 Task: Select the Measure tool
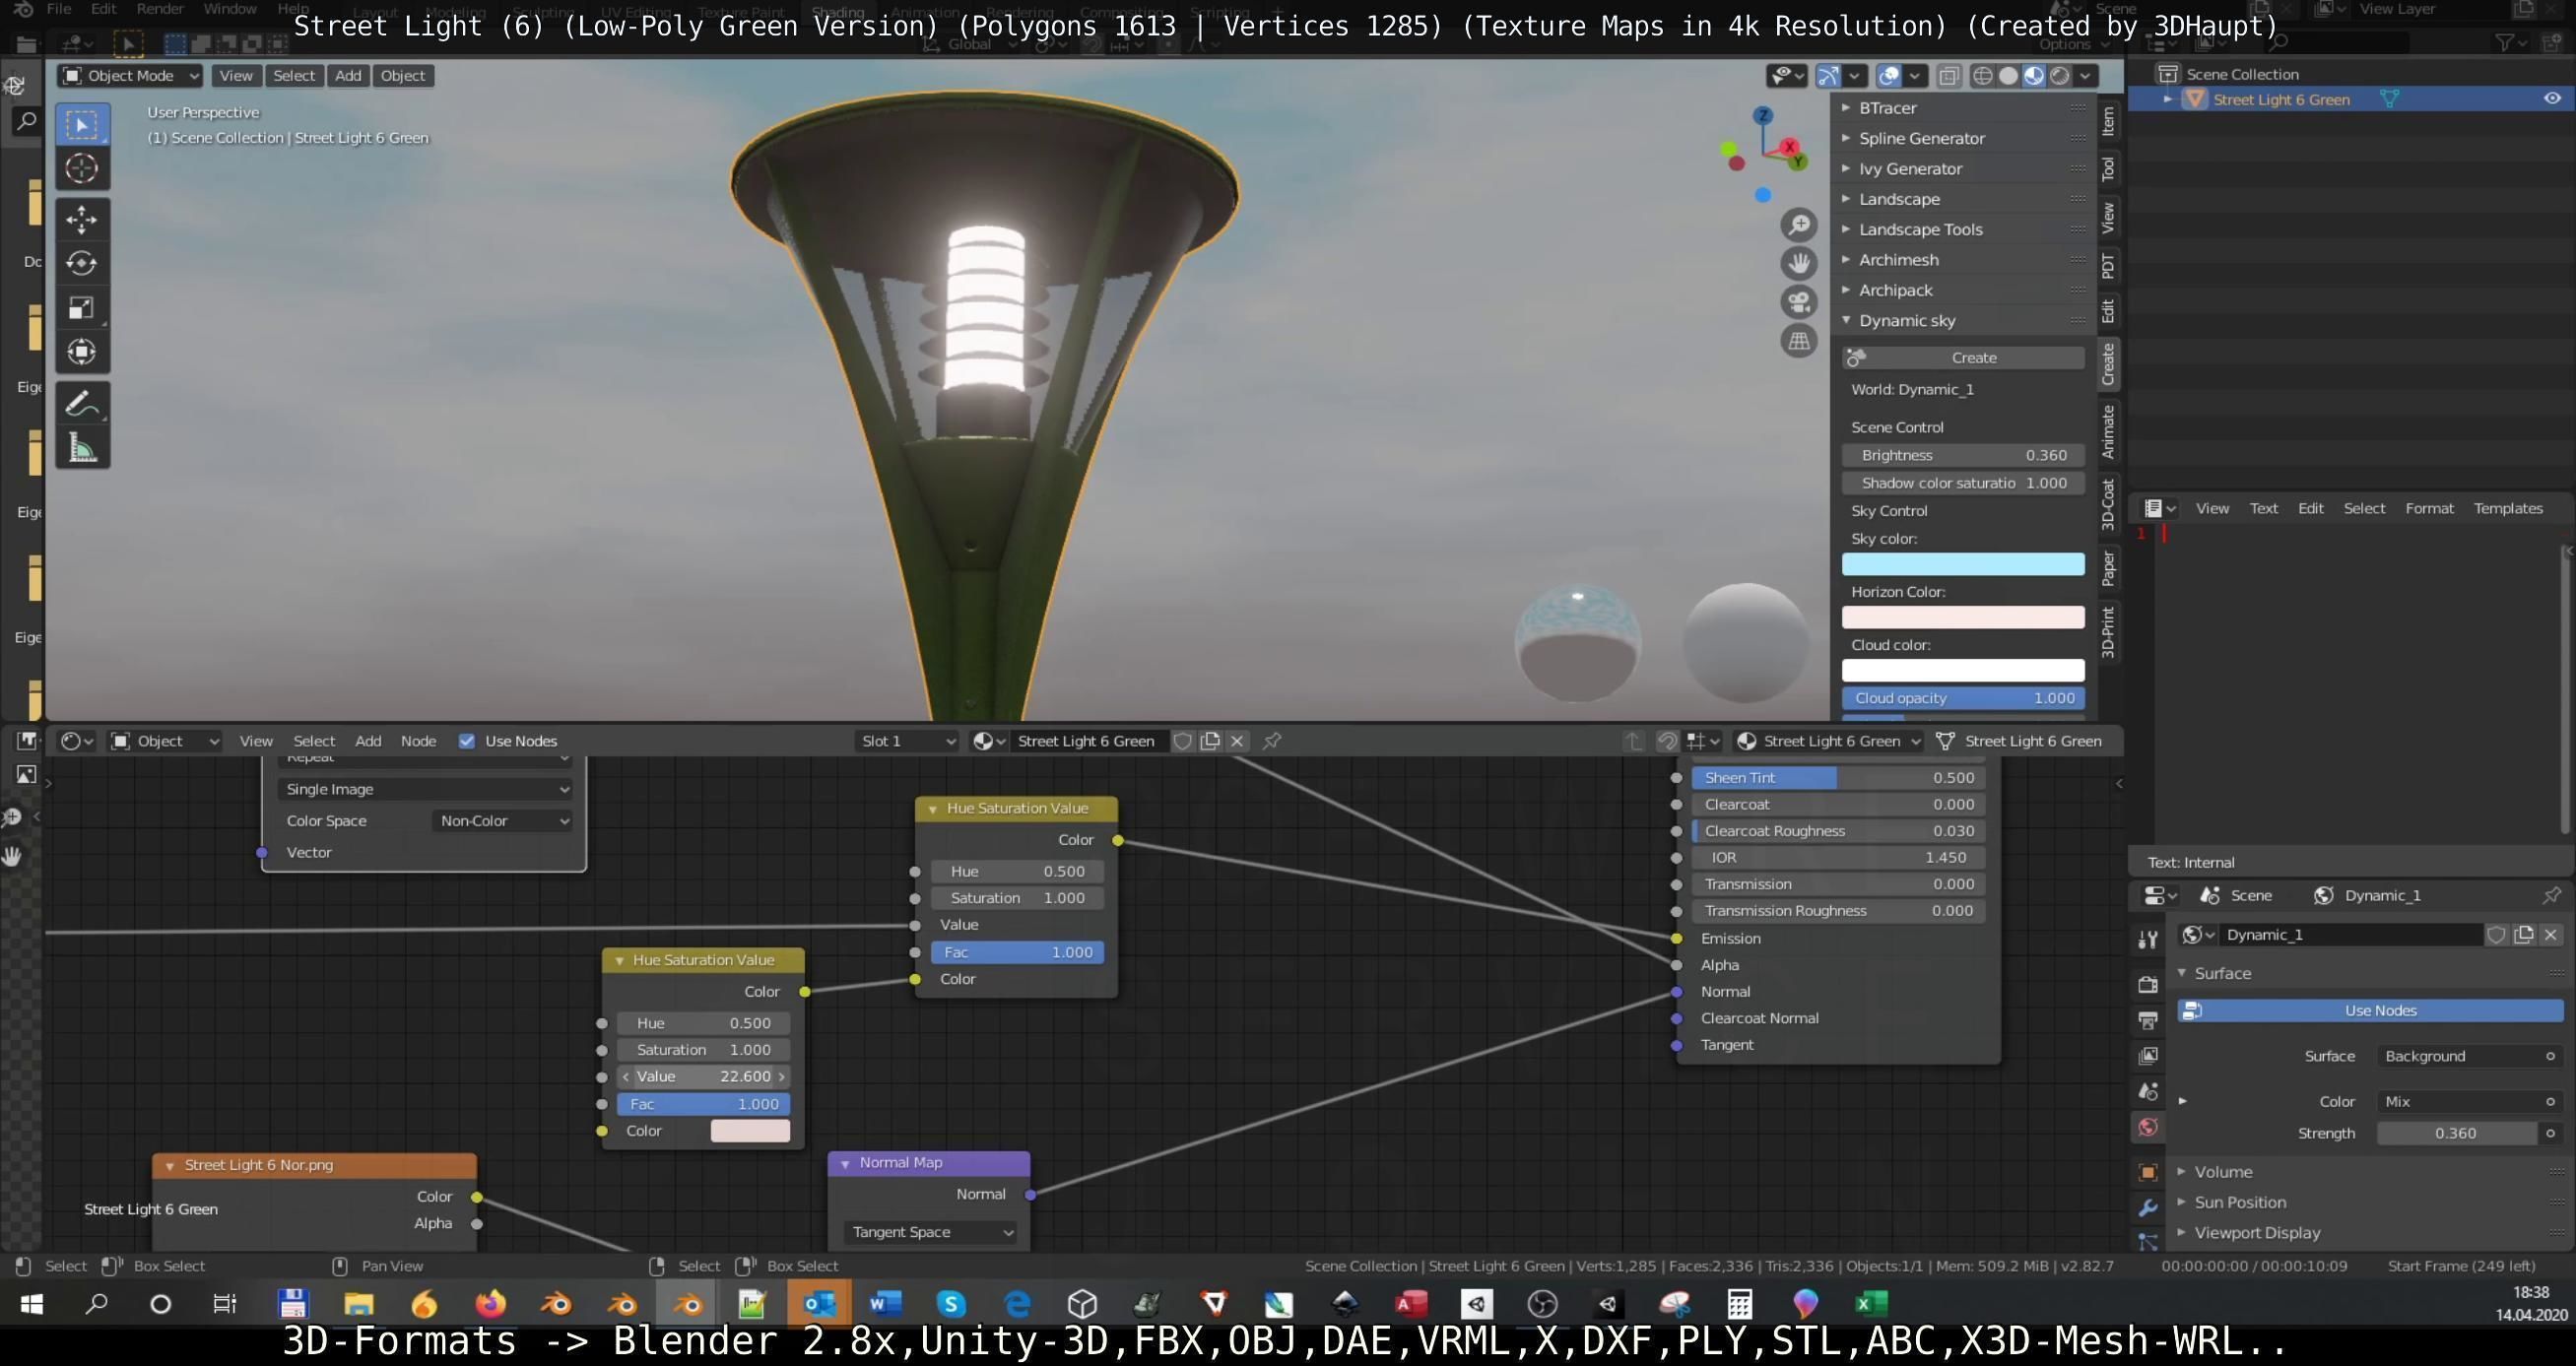(82, 447)
